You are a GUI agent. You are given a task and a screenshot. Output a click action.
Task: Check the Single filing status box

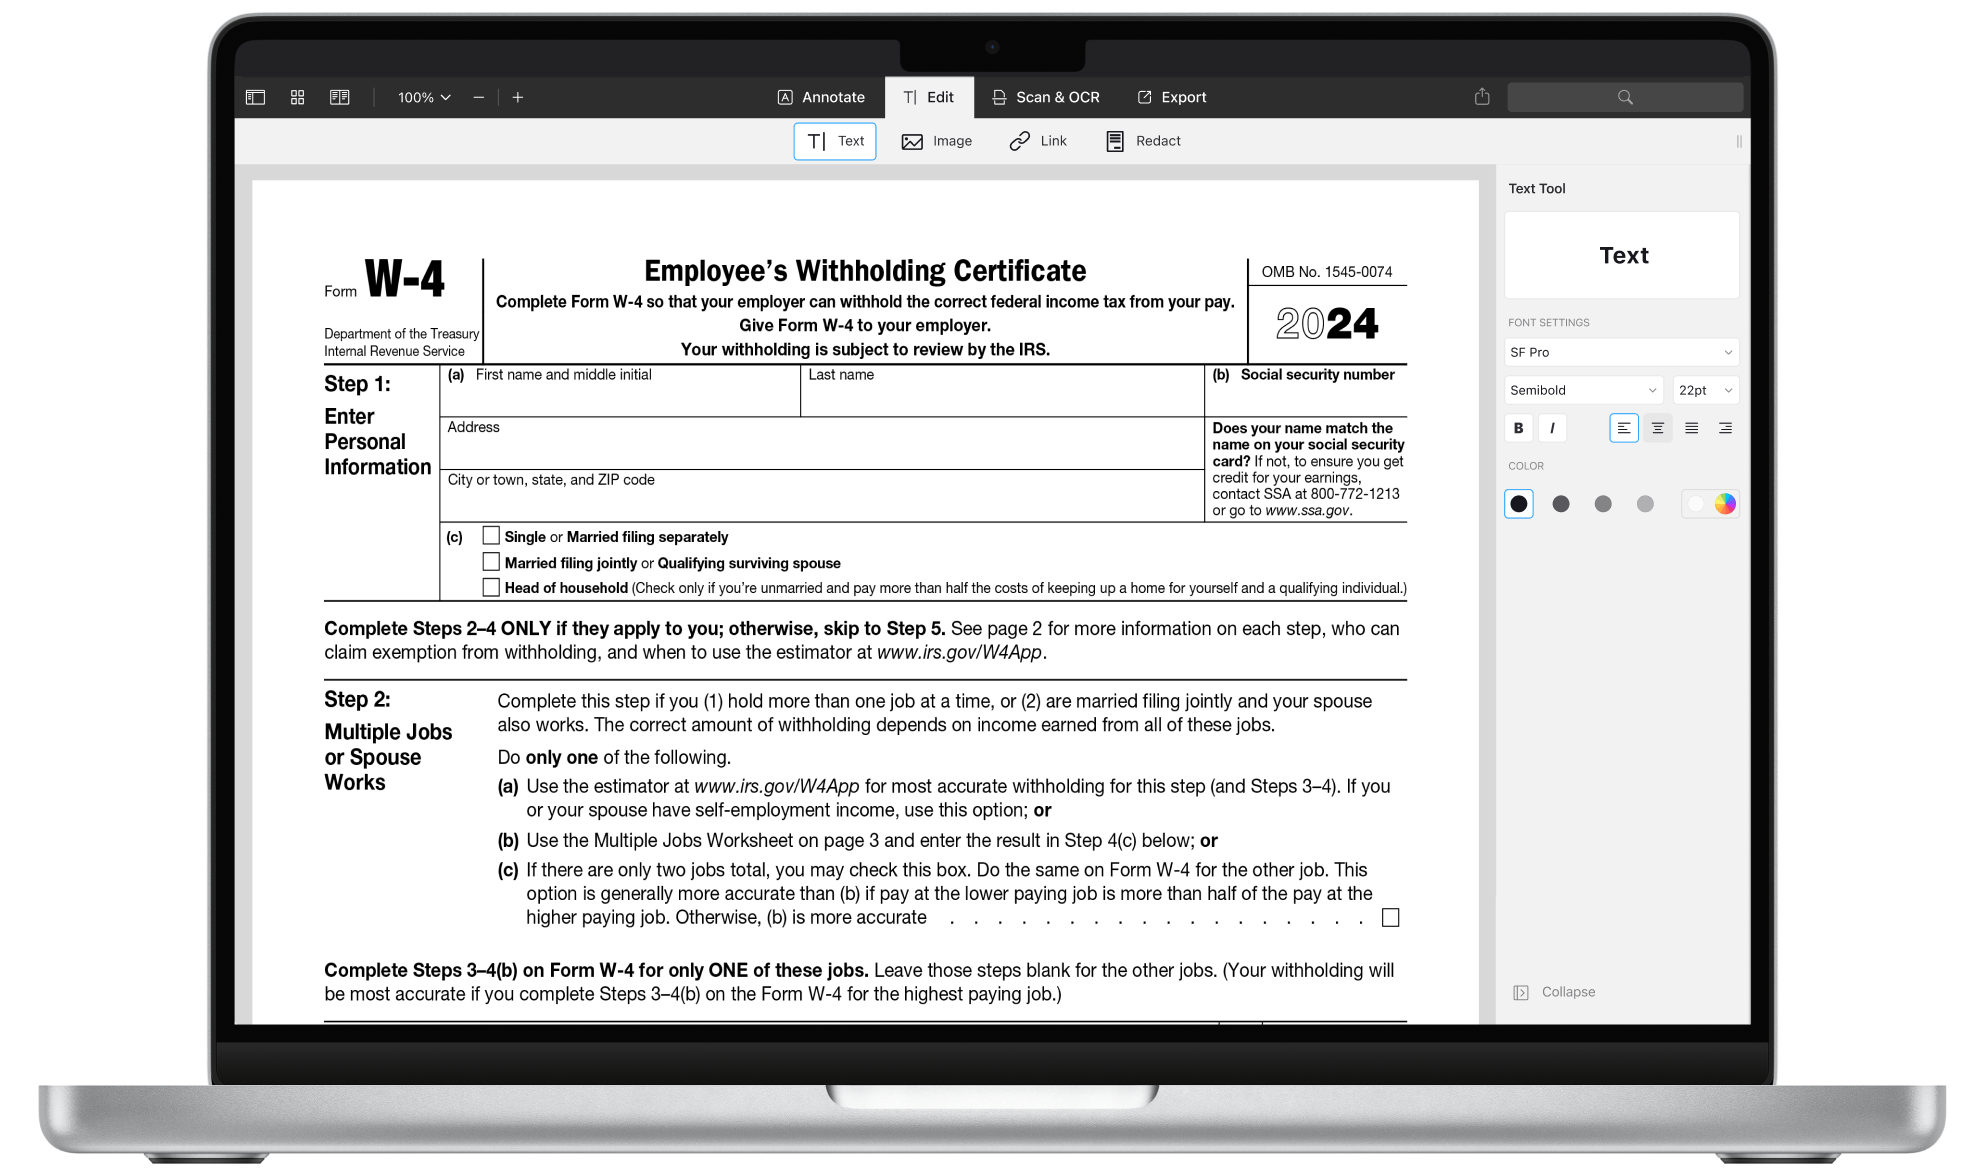(x=491, y=536)
